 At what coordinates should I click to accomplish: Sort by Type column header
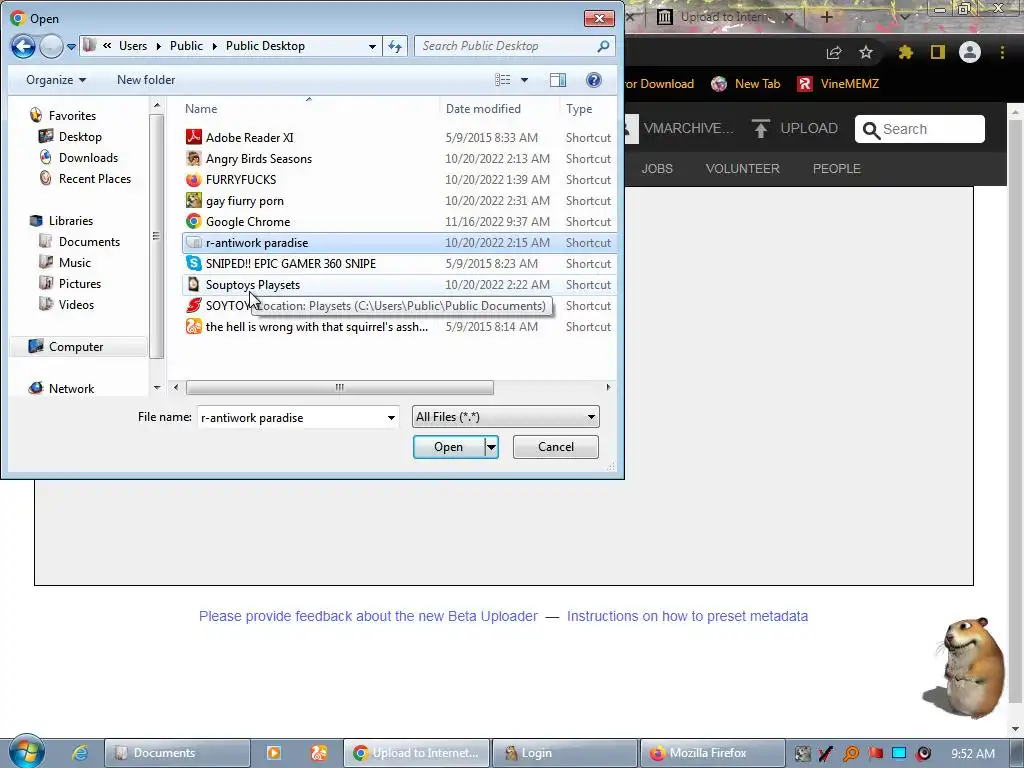(579, 108)
